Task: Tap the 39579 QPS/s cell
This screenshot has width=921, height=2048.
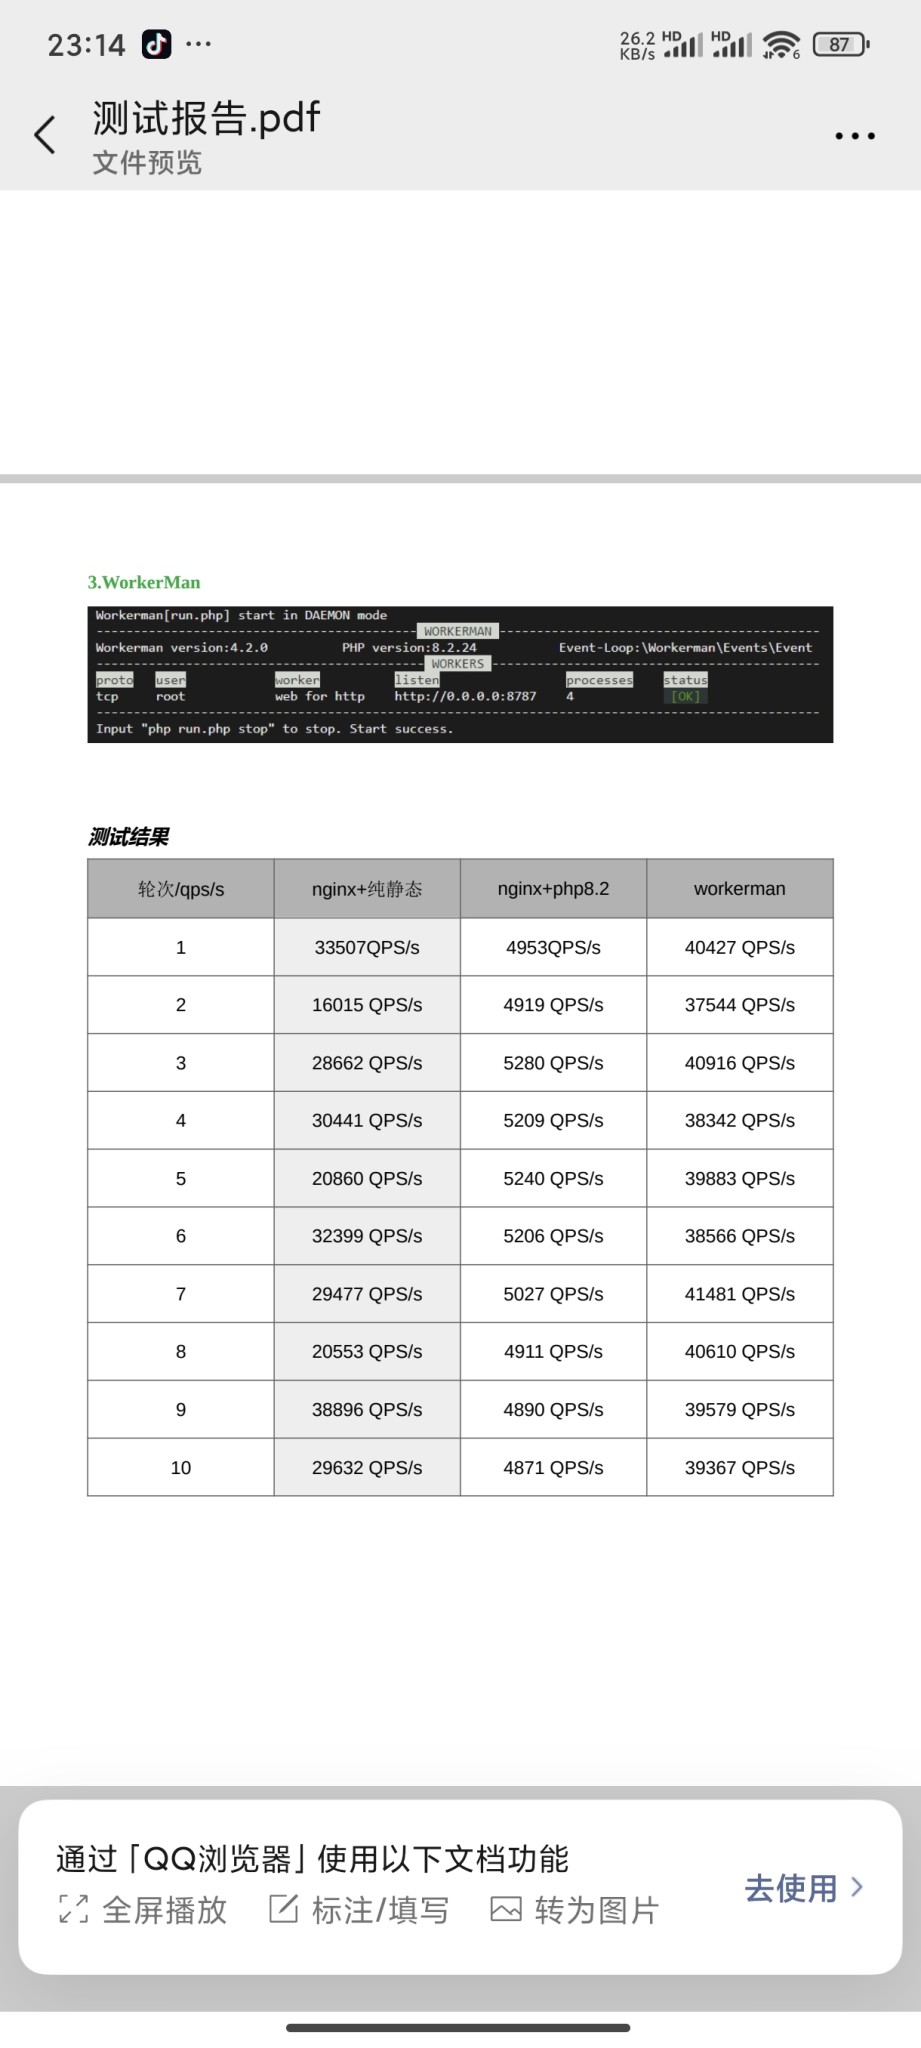Action: [x=740, y=1410]
